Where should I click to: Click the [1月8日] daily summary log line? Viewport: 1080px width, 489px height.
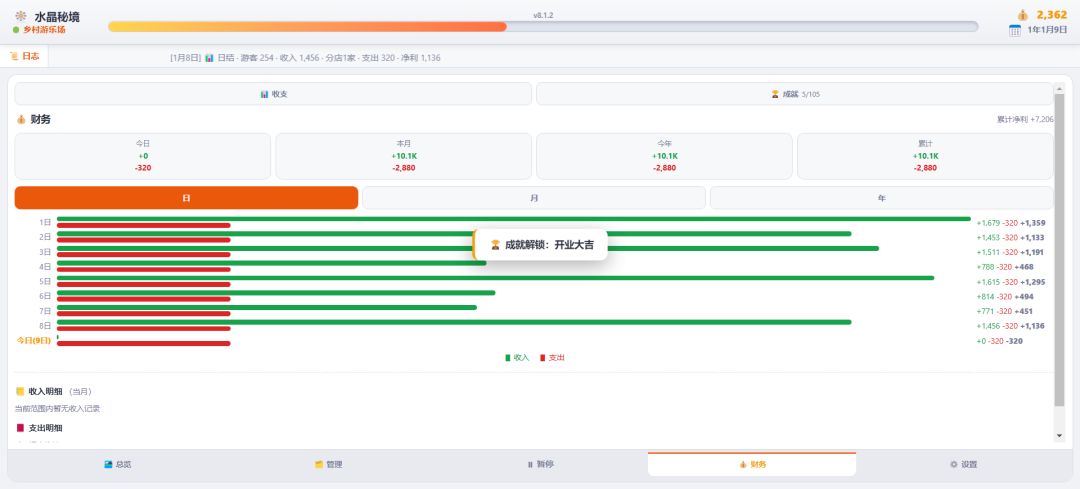305,58
